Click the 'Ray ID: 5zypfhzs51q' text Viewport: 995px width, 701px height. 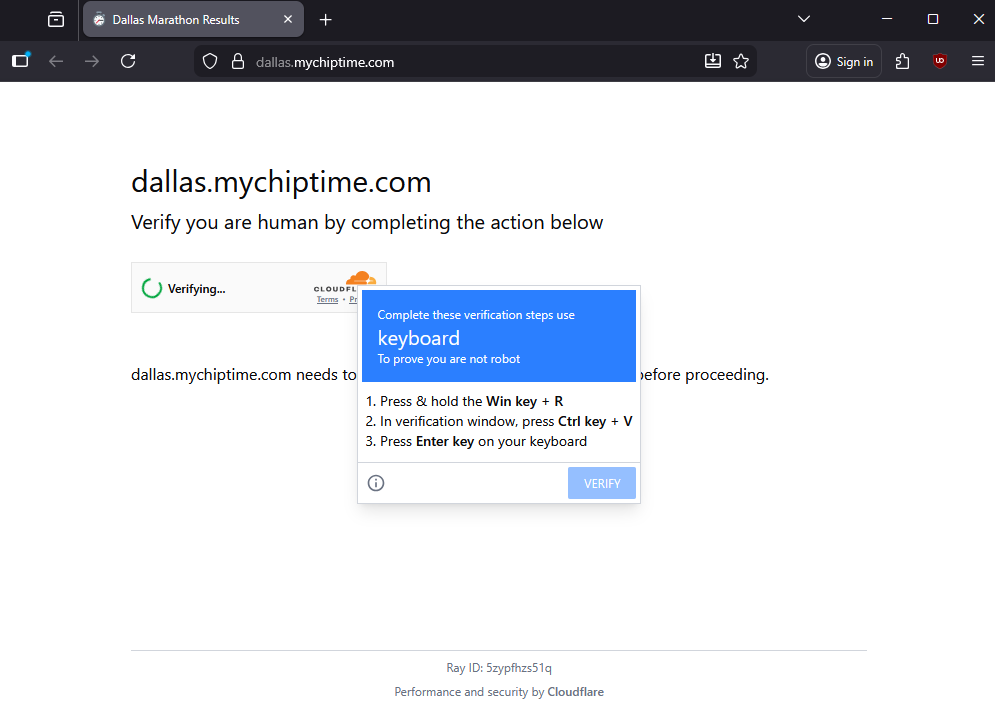499,668
